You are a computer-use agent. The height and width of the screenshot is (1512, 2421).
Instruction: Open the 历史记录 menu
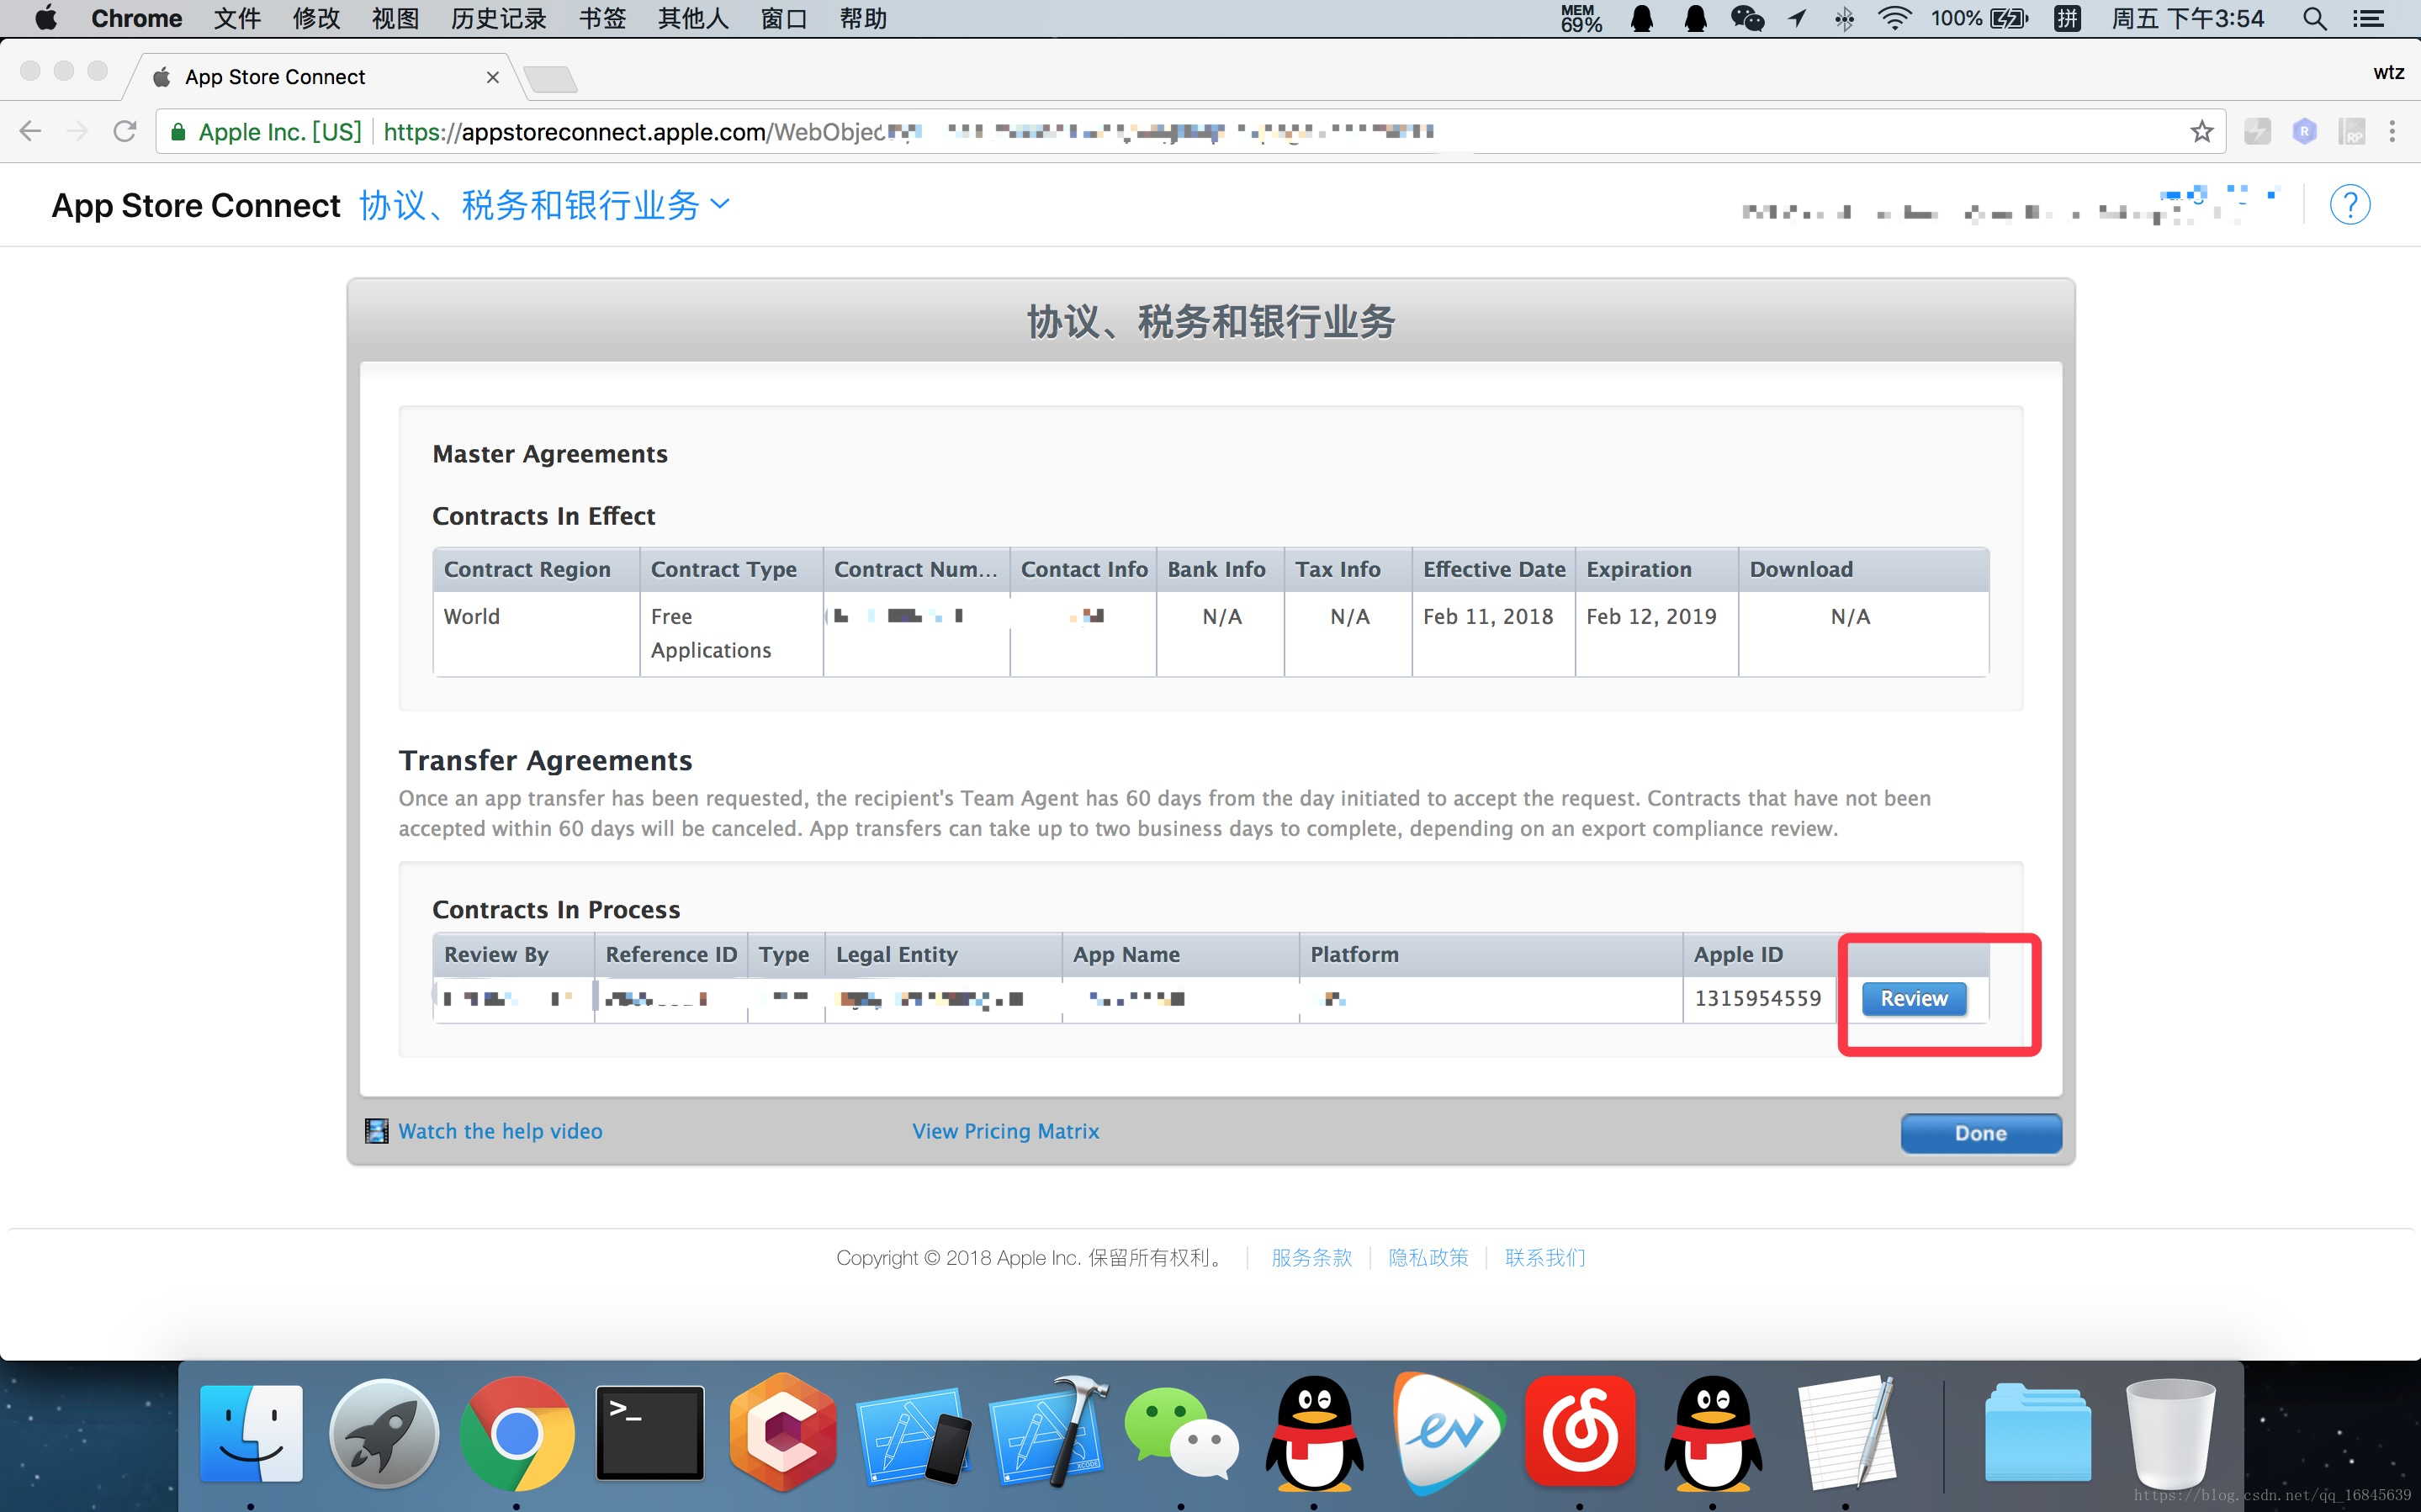click(x=498, y=18)
